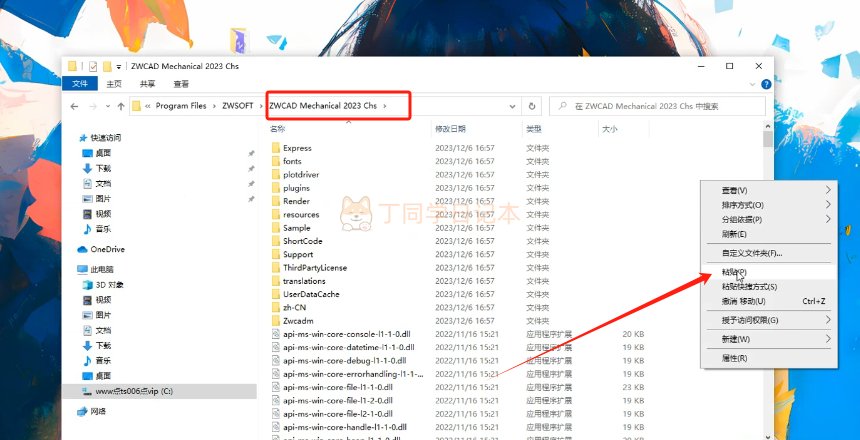The height and width of the screenshot is (440, 860).
Task: Select 此电脑 in the navigation pane
Action: (x=102, y=269)
